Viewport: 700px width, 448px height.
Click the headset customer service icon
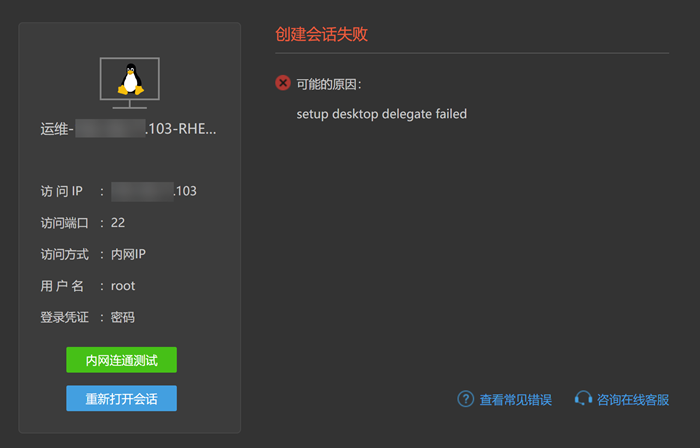click(x=583, y=399)
